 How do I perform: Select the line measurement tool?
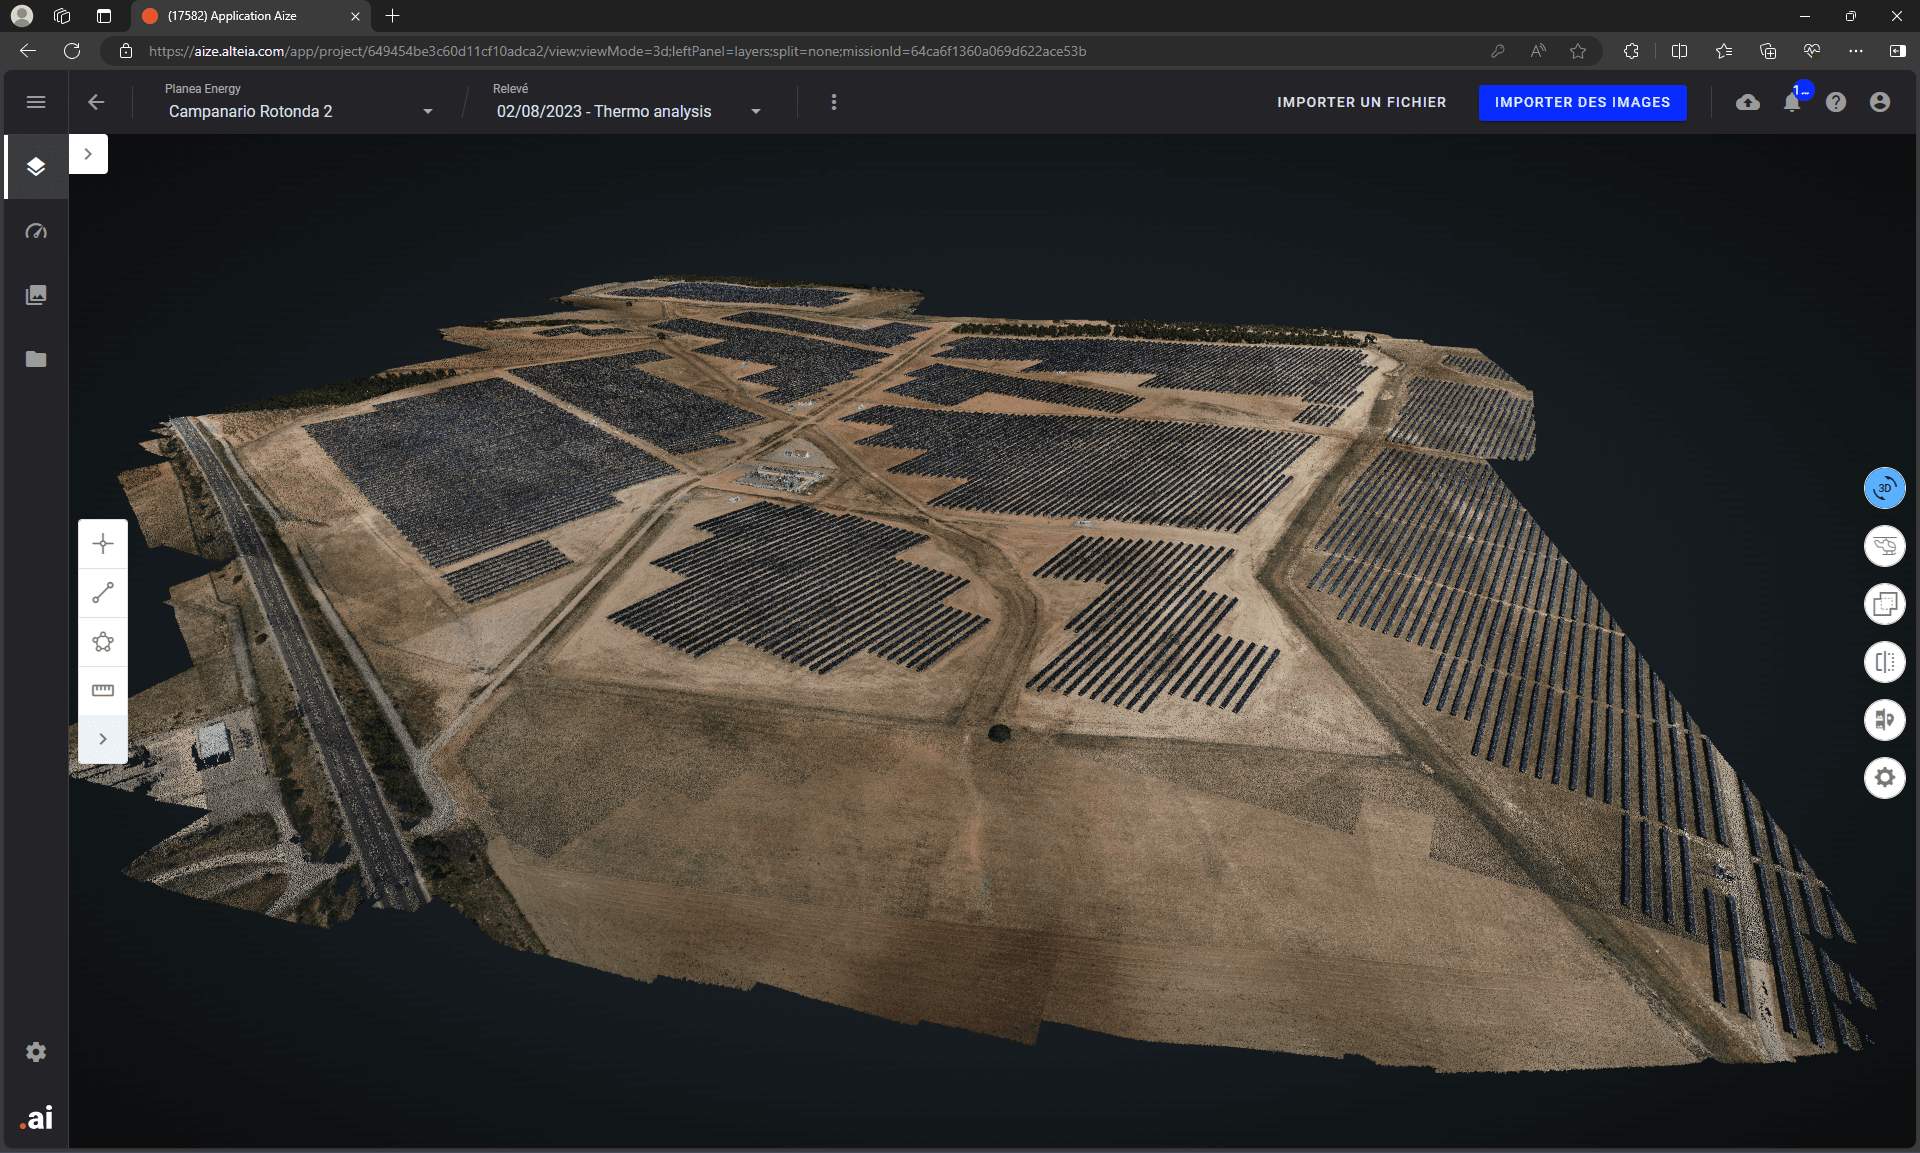click(103, 592)
